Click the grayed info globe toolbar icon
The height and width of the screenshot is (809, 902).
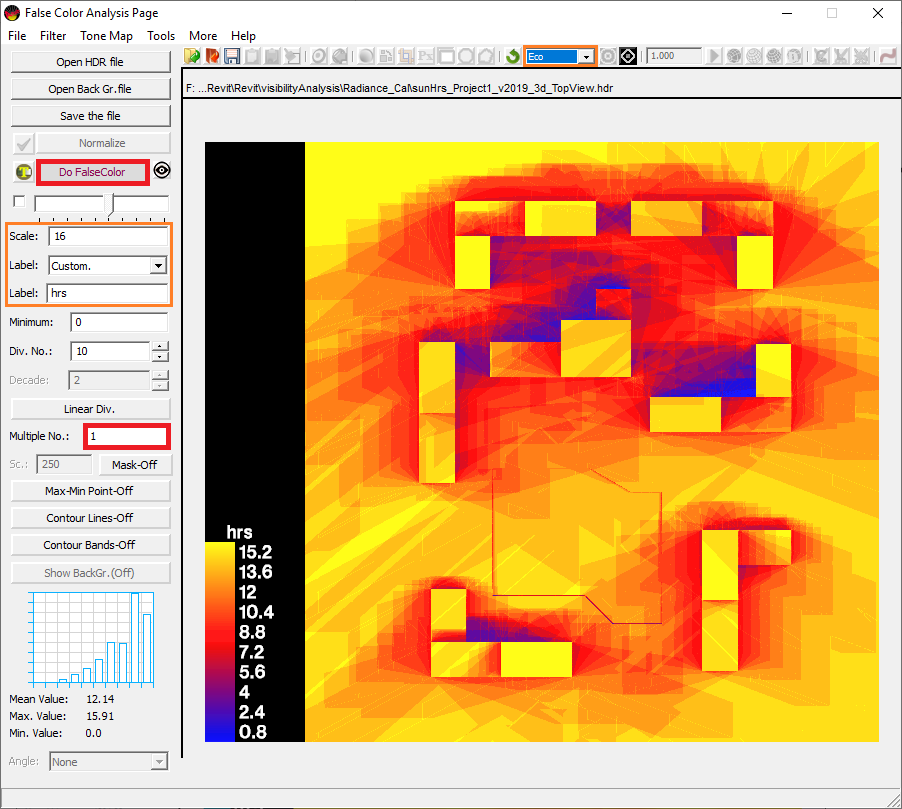[x=794, y=56]
